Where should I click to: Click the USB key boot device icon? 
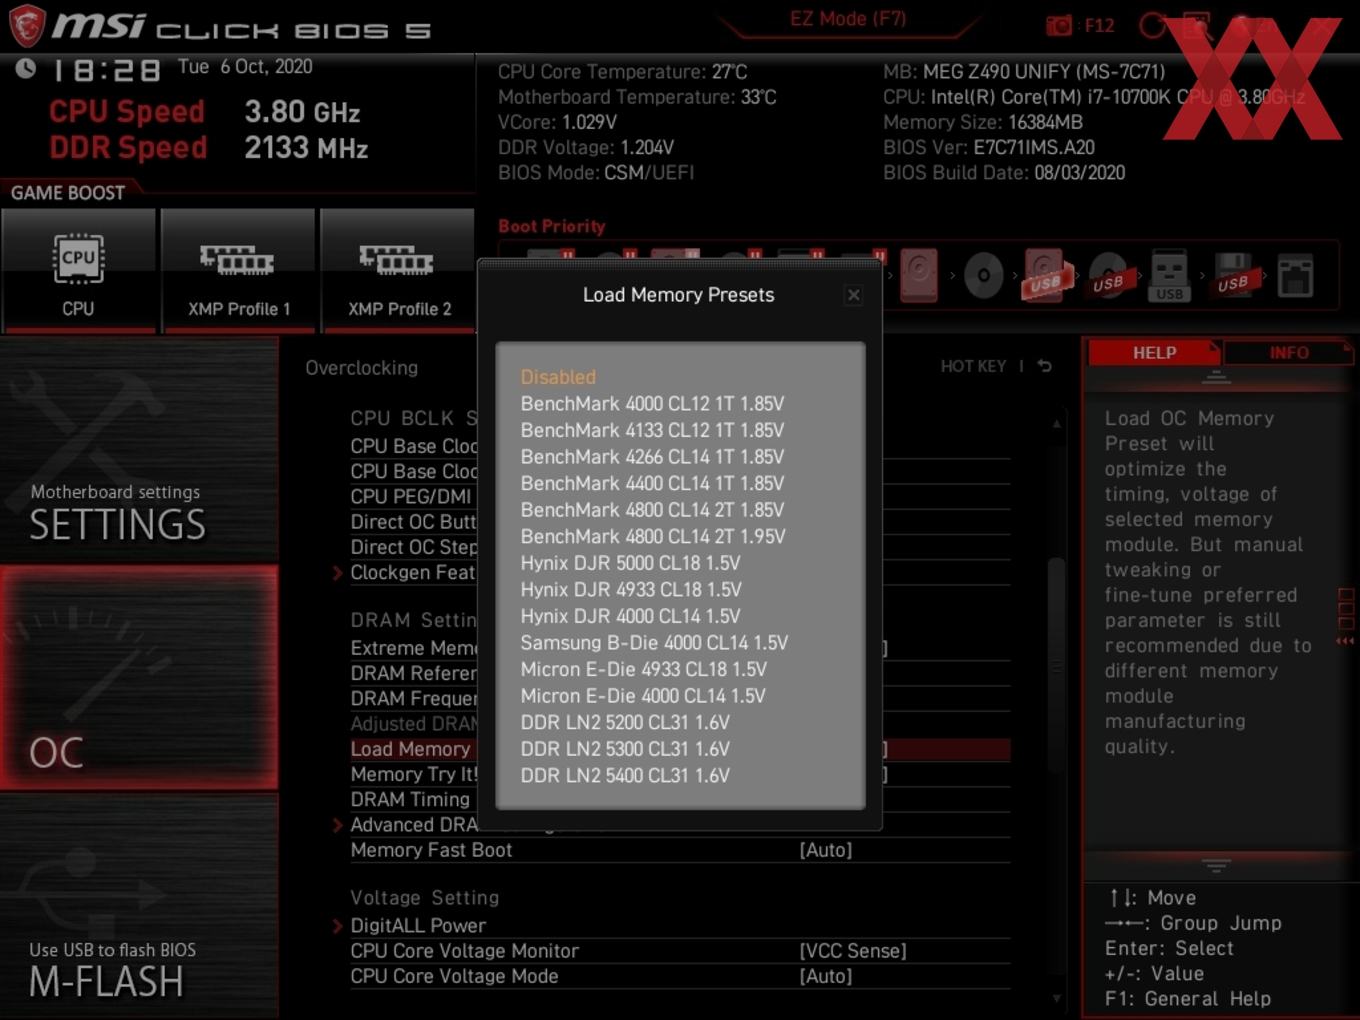point(1169,275)
